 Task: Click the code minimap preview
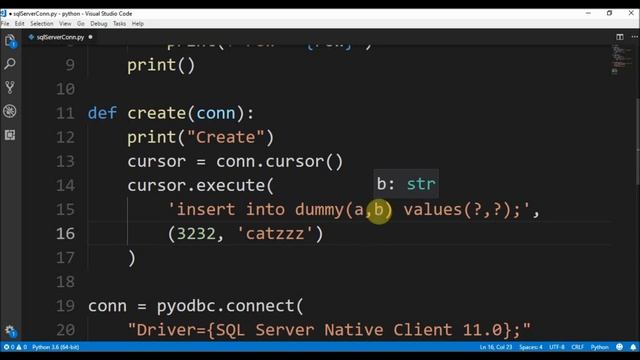[x=621, y=60]
